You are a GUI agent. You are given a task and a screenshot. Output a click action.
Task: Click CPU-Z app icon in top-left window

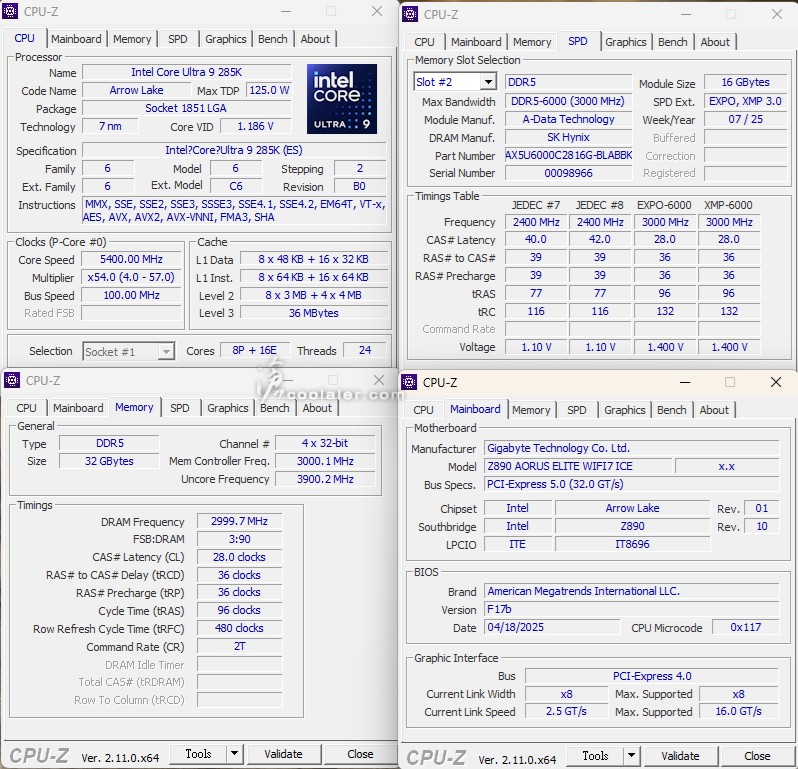(10, 11)
